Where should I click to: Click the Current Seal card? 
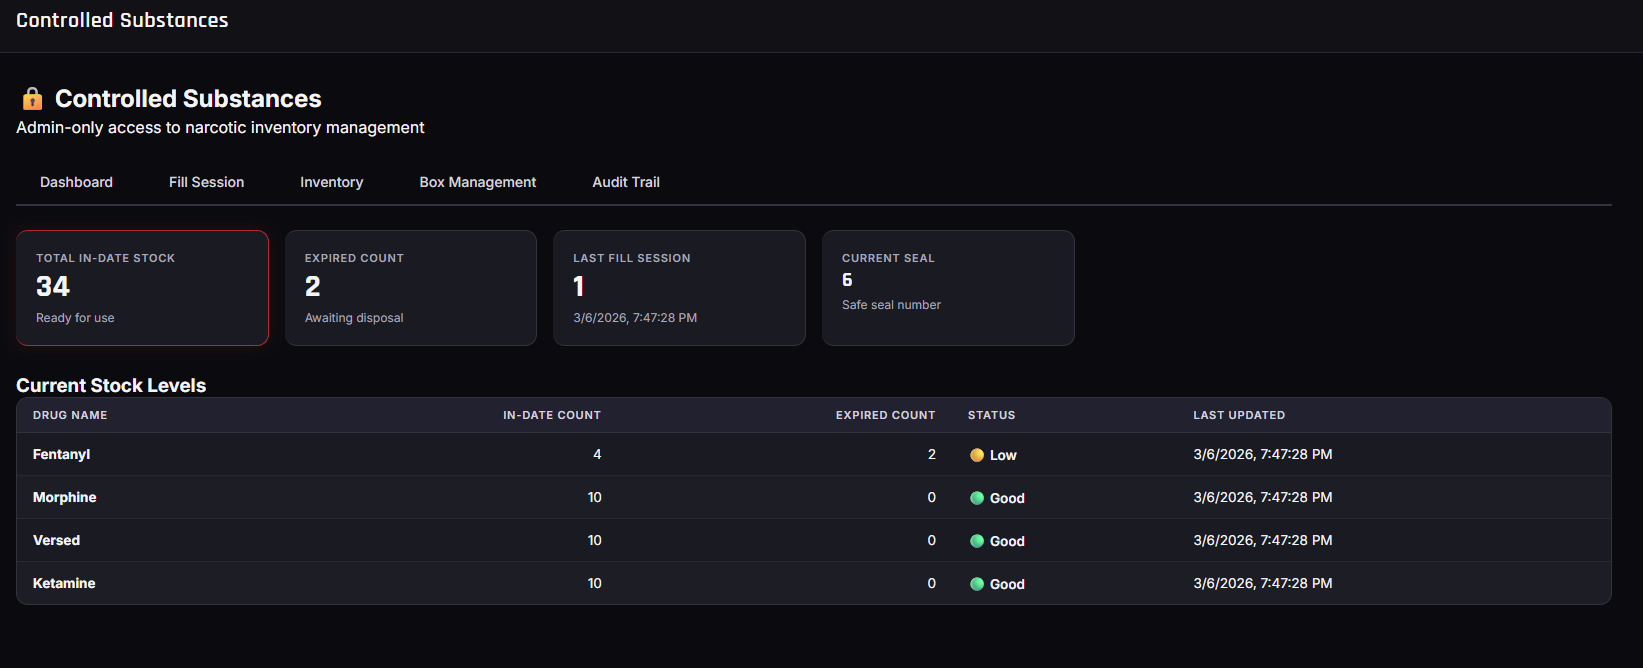pyautogui.click(x=948, y=288)
